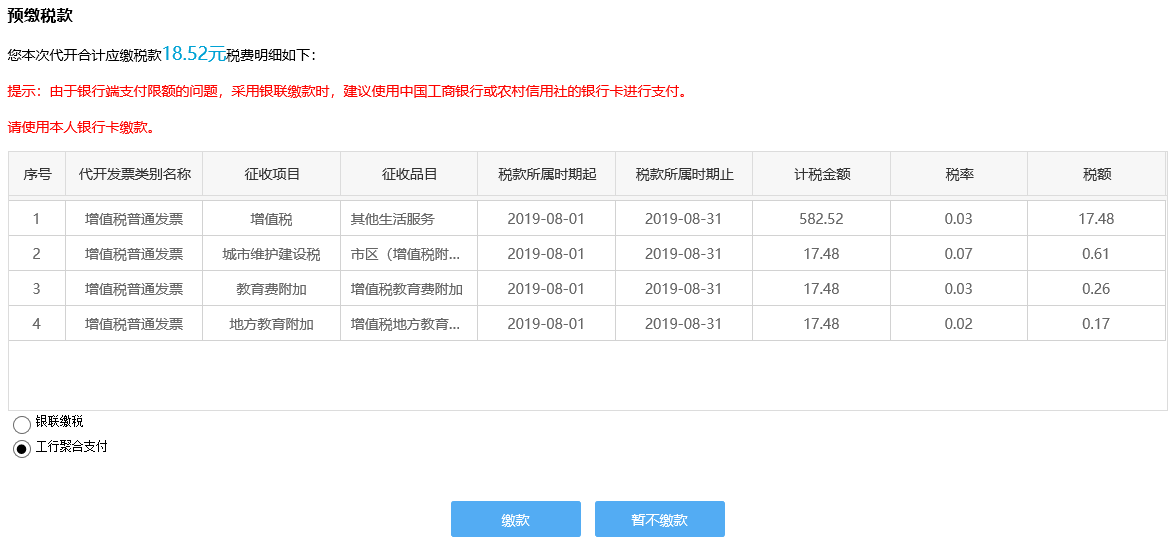
Task: Click the 0.17 tax amount cell
Action: tap(1096, 324)
